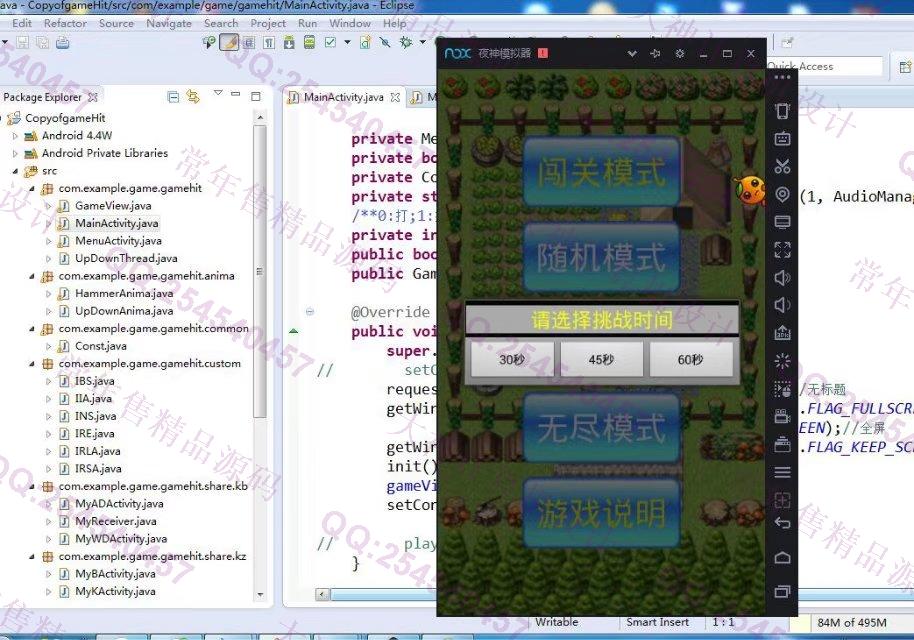Viewport: 914px width, 640px height.
Task: Click the Nox pin window icon
Action: pos(655,54)
